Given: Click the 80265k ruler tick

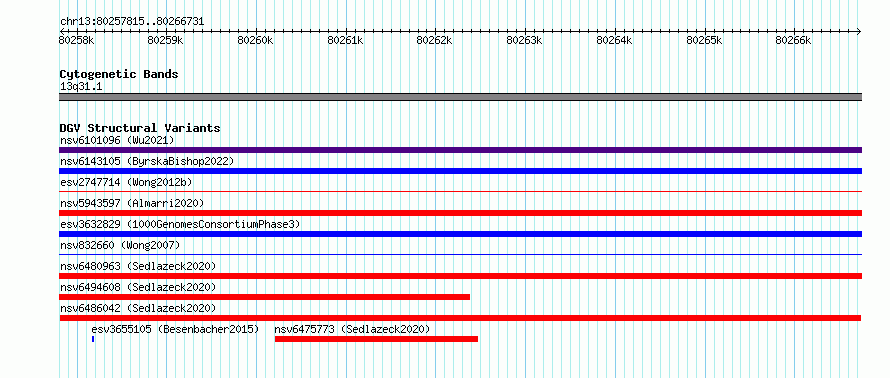Looking at the screenshot, I should [704, 40].
